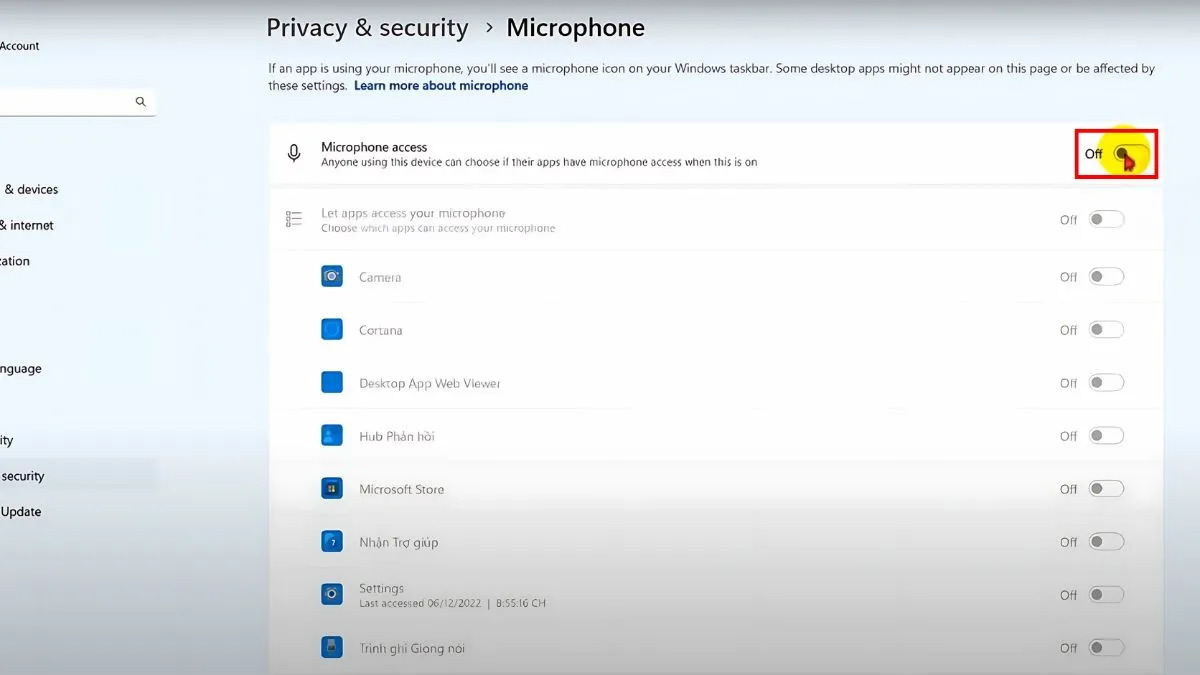
Task: Click the Cortana app icon
Action: point(332,330)
